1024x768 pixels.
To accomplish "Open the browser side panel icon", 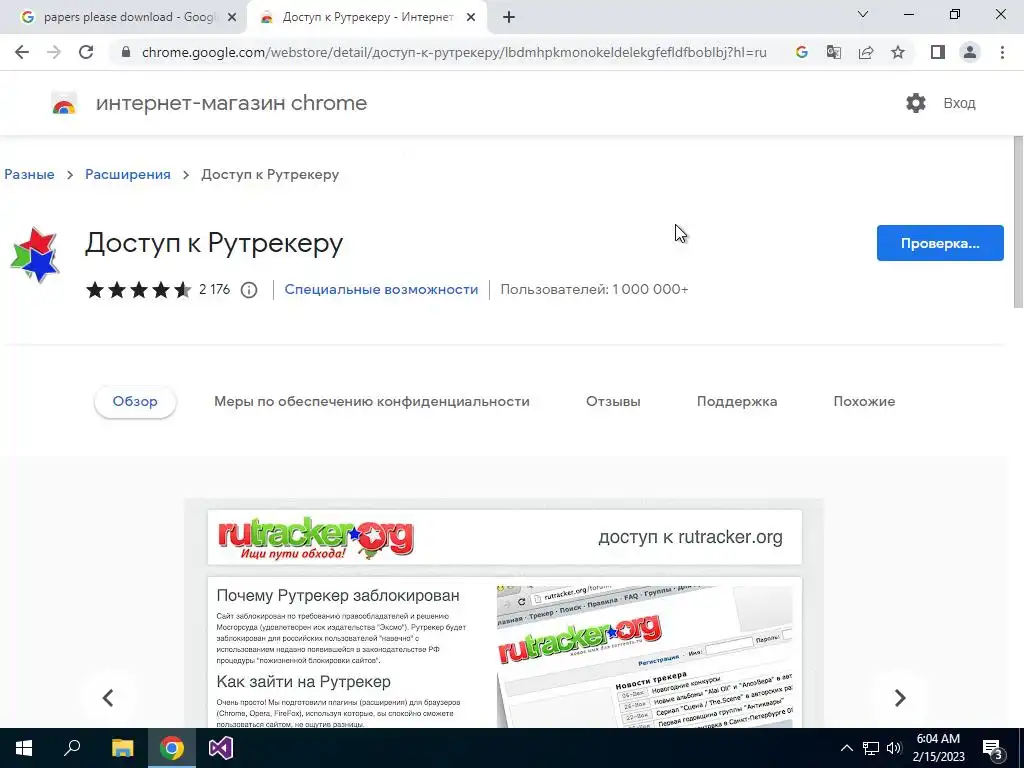I will coord(938,52).
